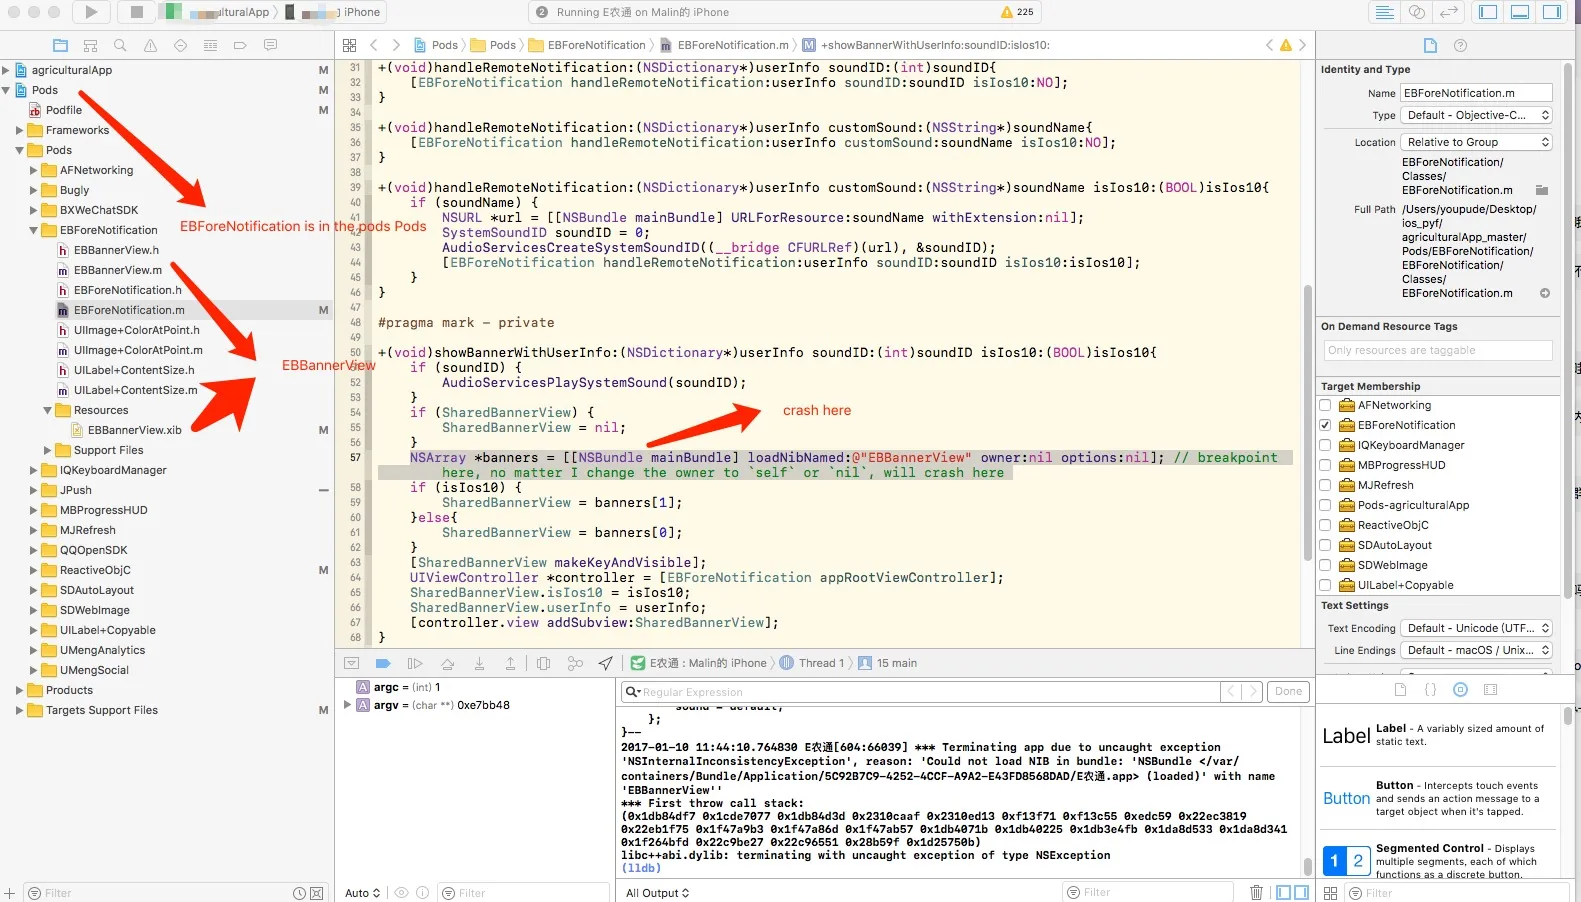Tick the ReactiveObjC target checkbox
The image size is (1581, 902).
point(1325,525)
